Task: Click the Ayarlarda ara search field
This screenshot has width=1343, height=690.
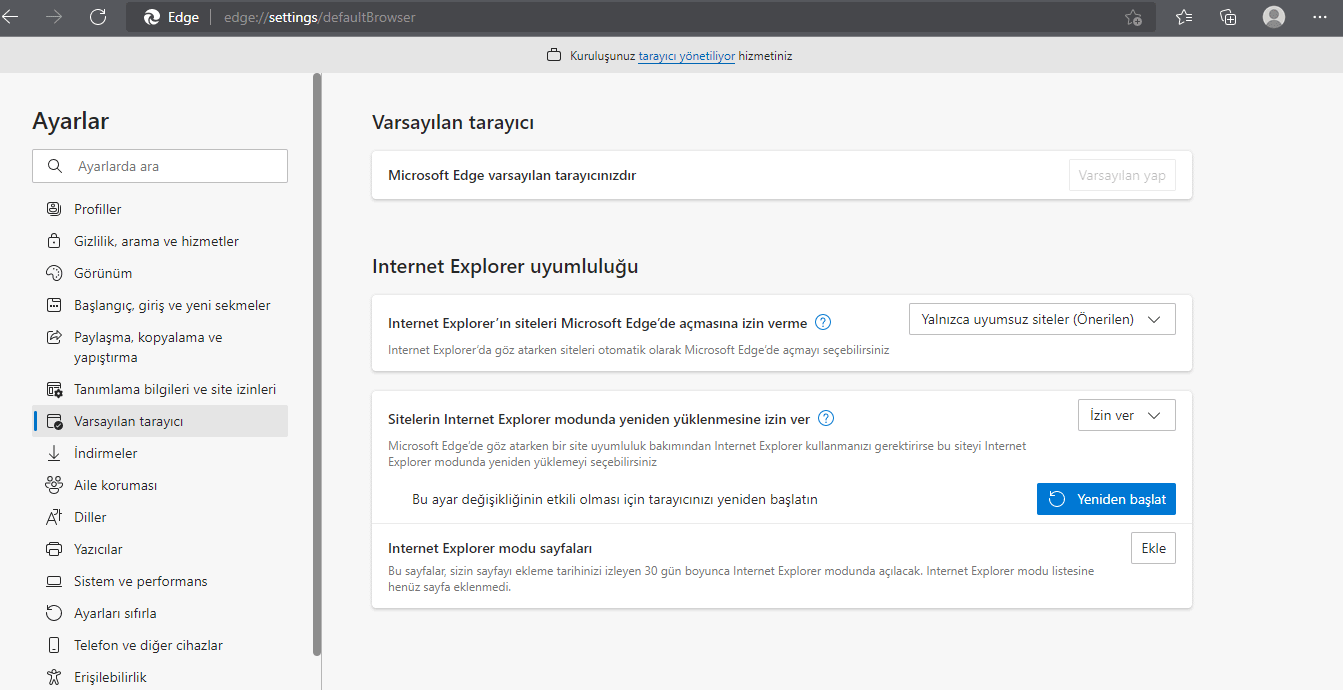Action: [160, 166]
